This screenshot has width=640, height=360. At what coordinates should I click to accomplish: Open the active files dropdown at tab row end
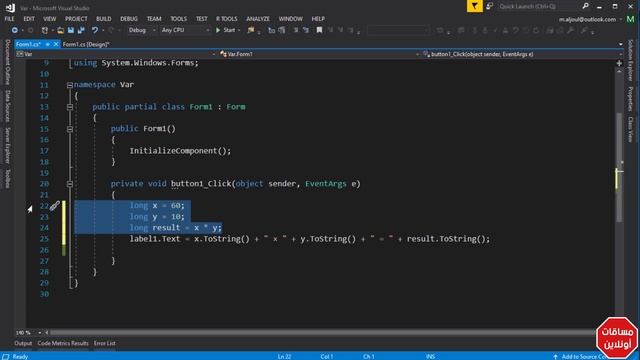621,44
